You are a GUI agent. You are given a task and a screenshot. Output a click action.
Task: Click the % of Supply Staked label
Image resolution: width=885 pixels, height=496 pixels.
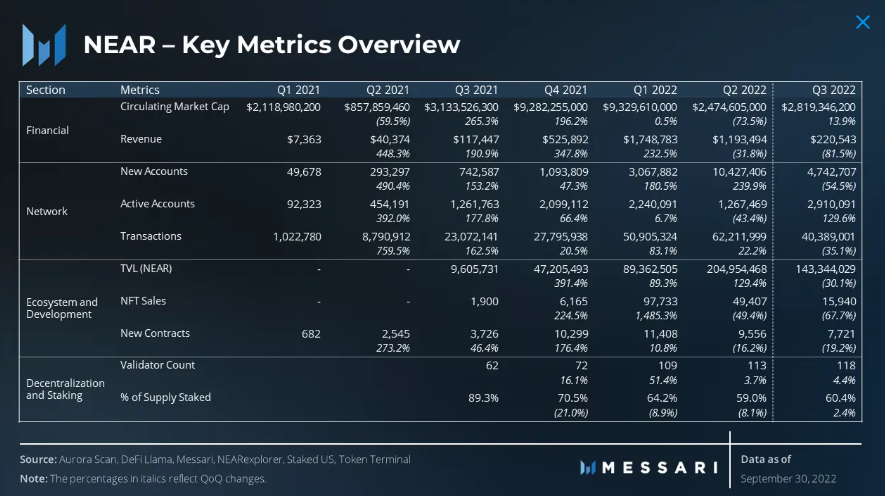(165, 397)
